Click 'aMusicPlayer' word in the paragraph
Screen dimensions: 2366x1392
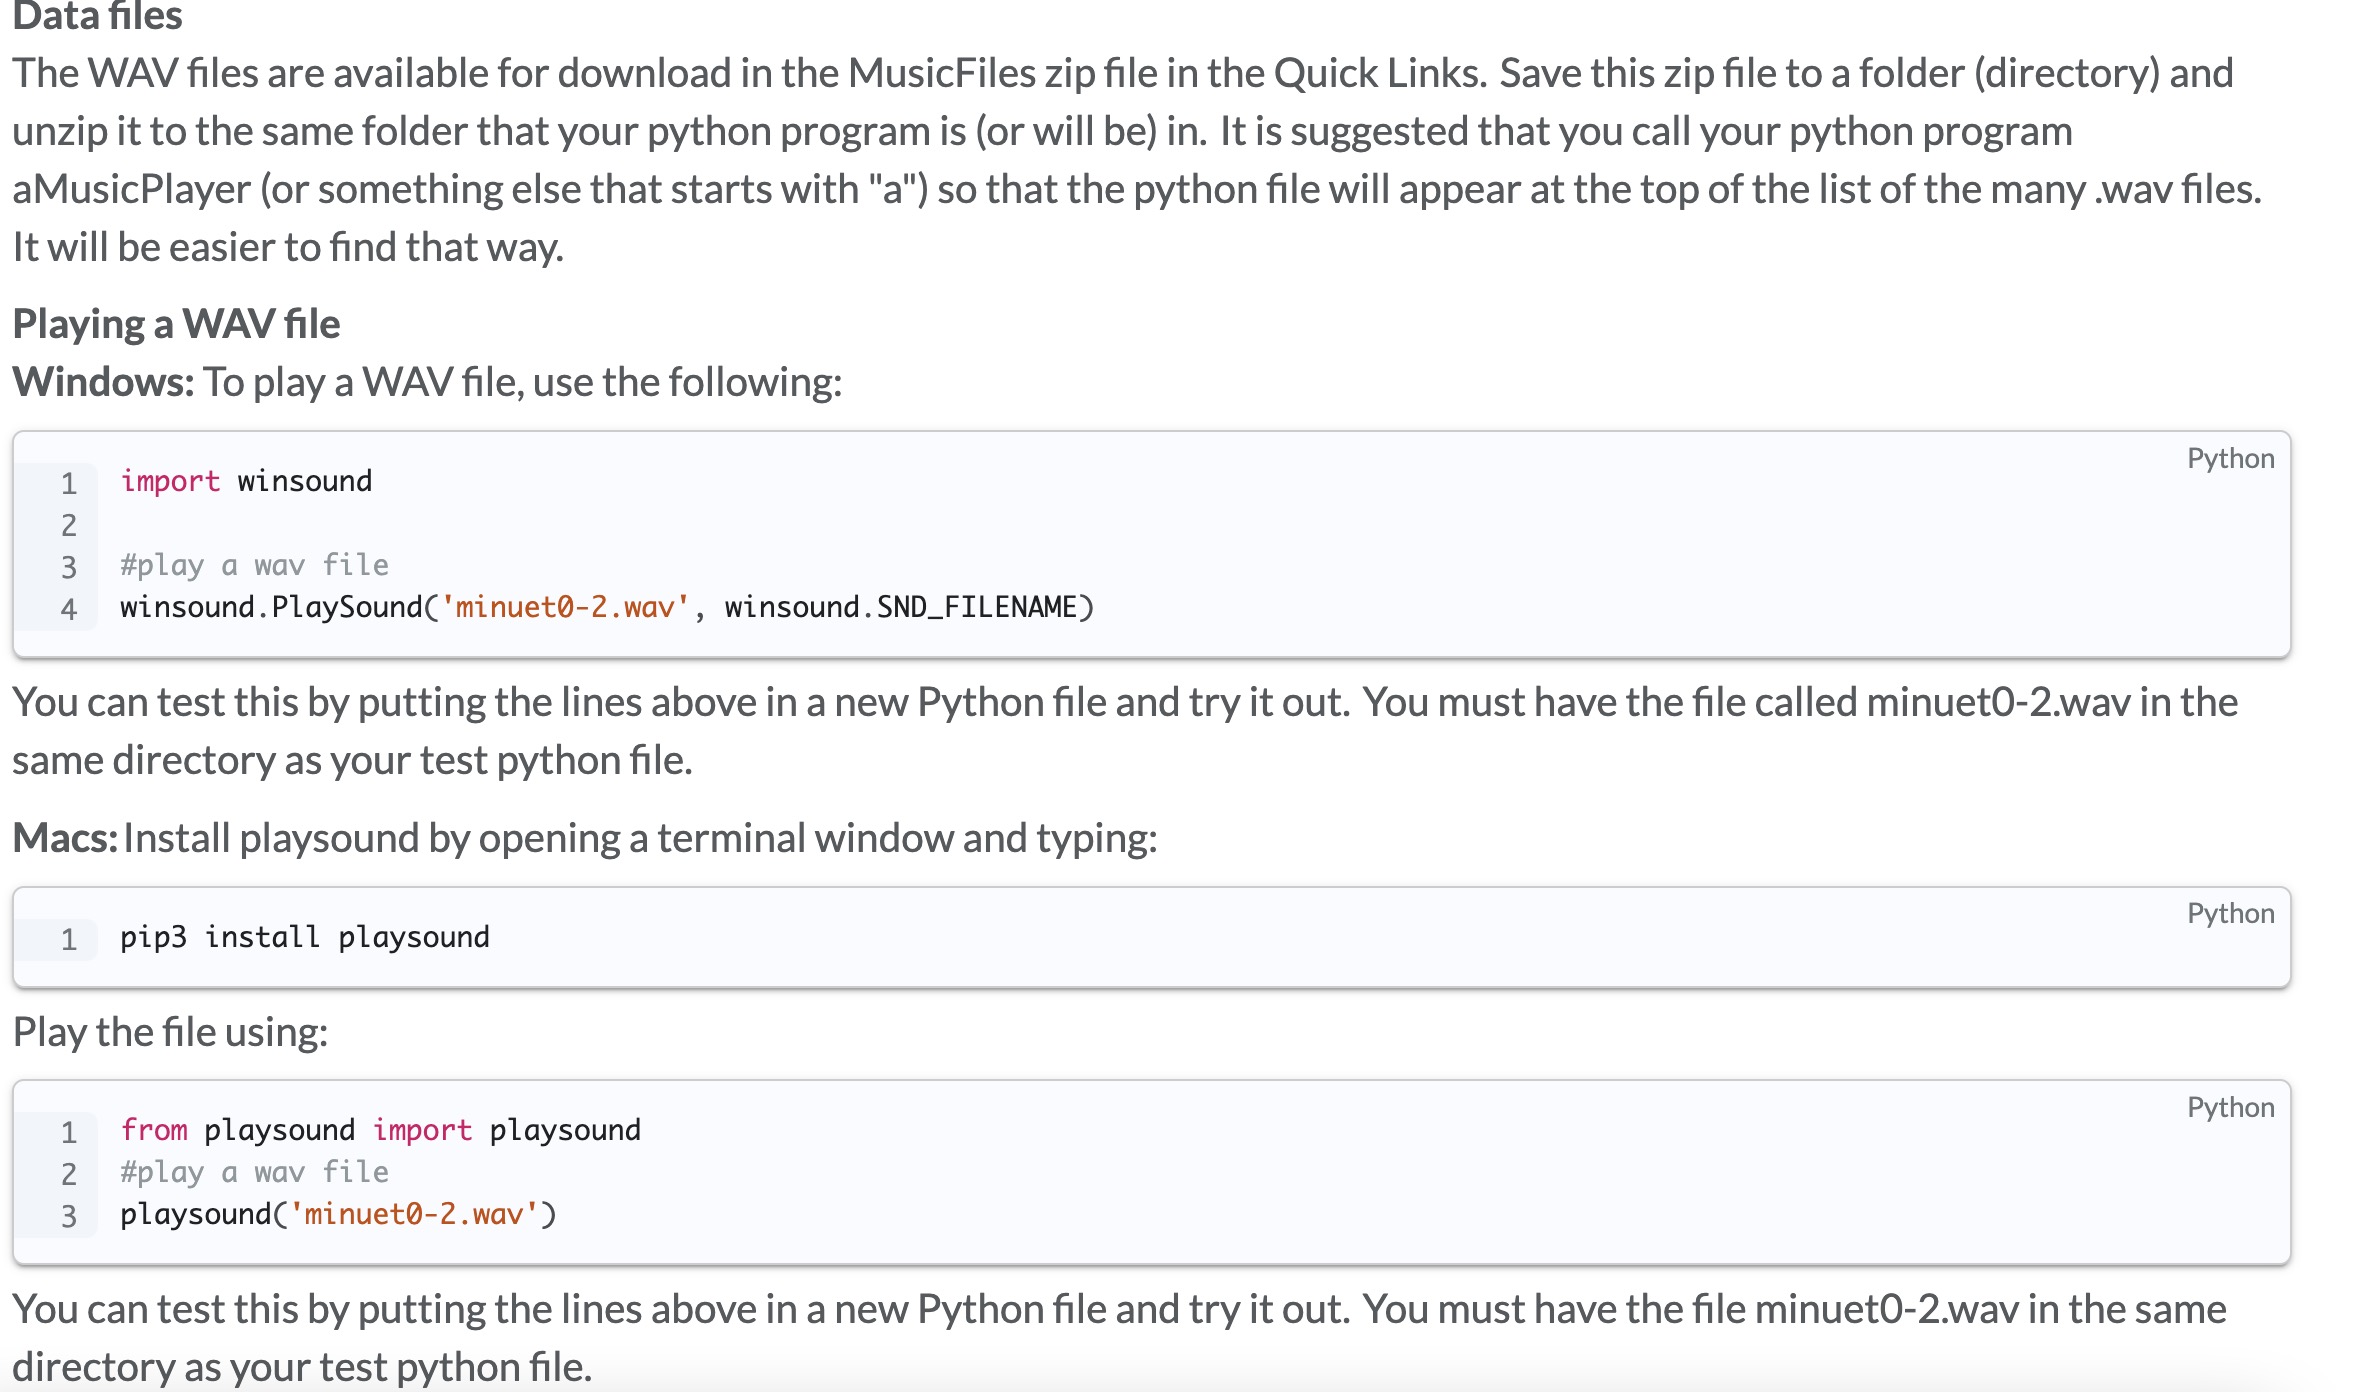tap(131, 189)
